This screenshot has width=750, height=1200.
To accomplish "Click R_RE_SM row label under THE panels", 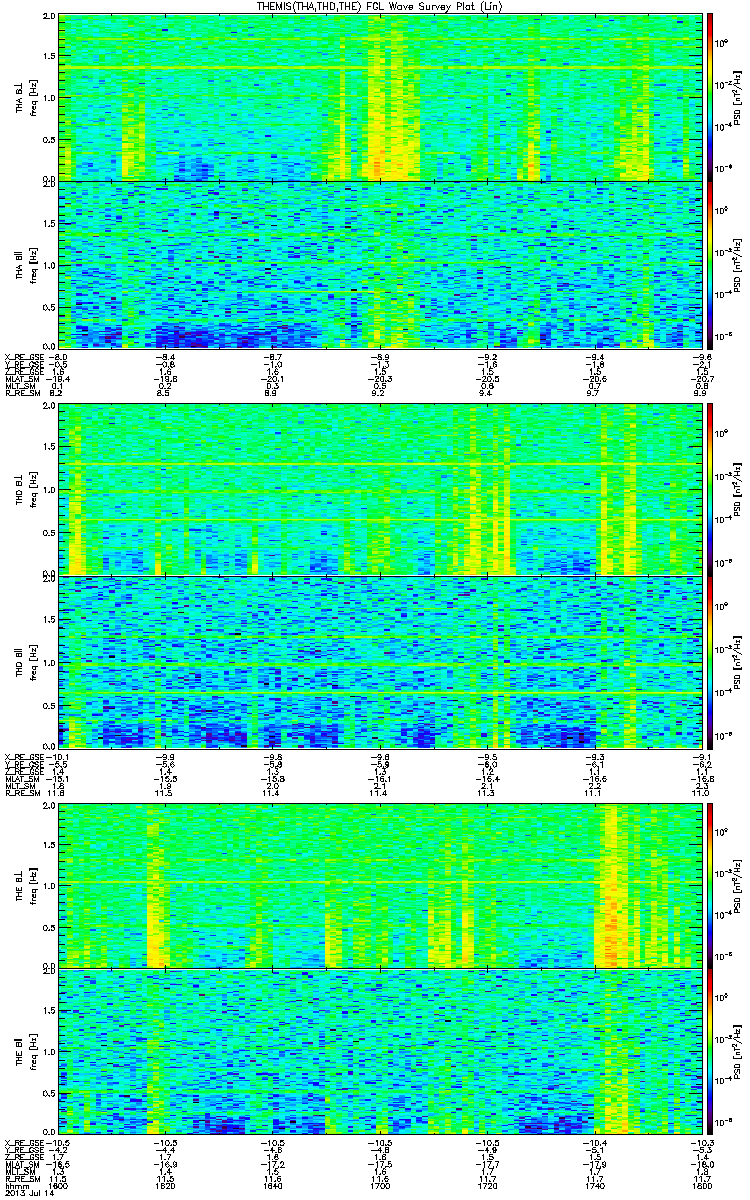I will click(x=22, y=1180).
